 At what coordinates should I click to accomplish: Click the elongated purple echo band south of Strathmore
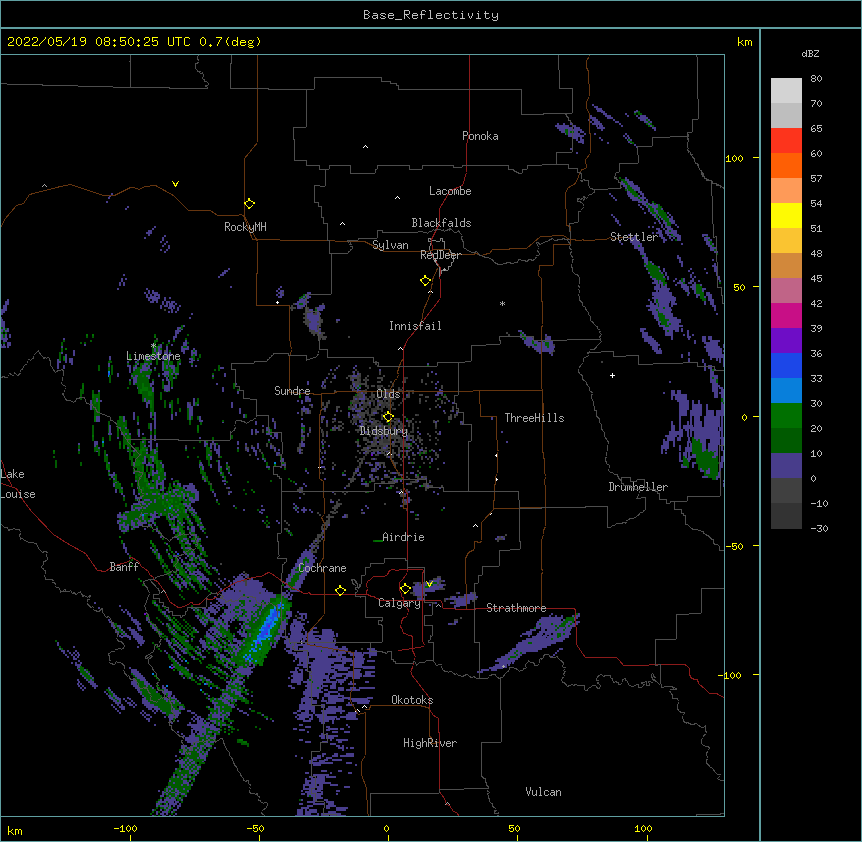pos(529,643)
